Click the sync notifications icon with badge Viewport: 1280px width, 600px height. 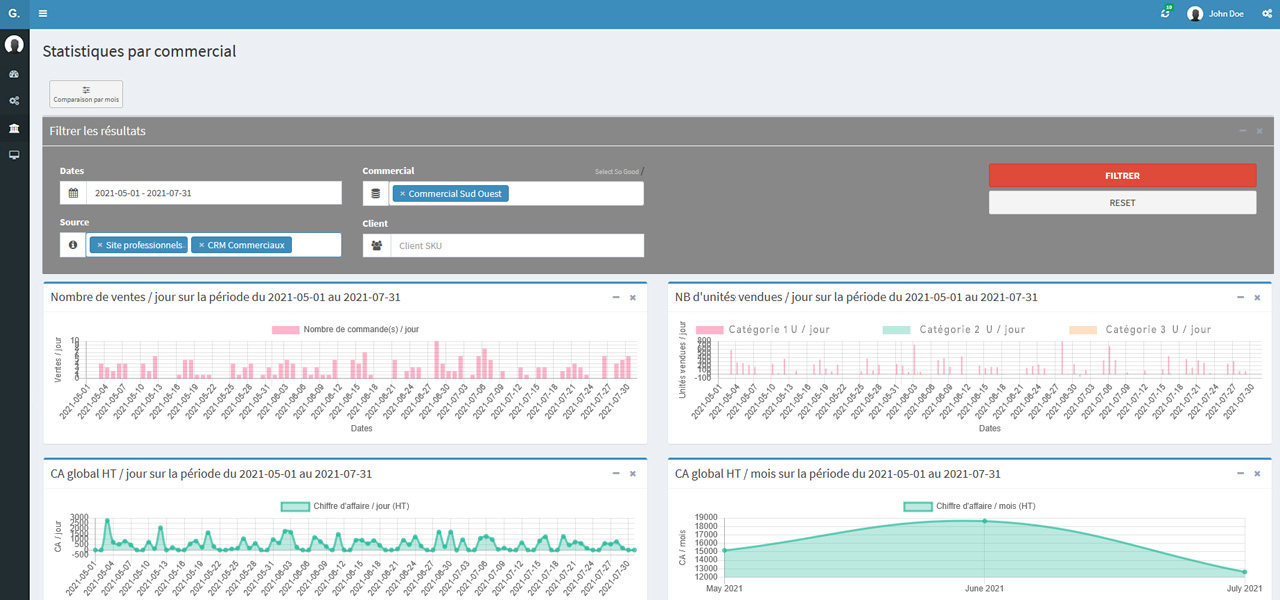[1165, 14]
